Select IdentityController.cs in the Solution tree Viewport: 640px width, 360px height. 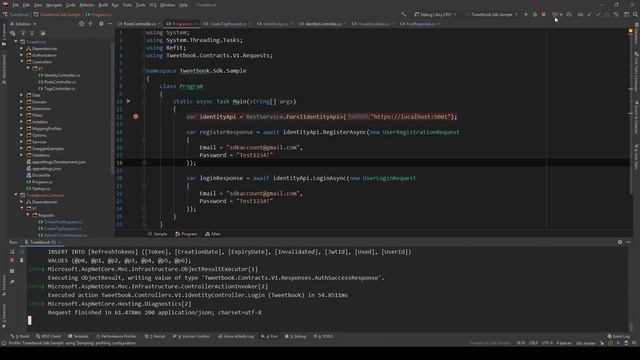(x=60, y=75)
